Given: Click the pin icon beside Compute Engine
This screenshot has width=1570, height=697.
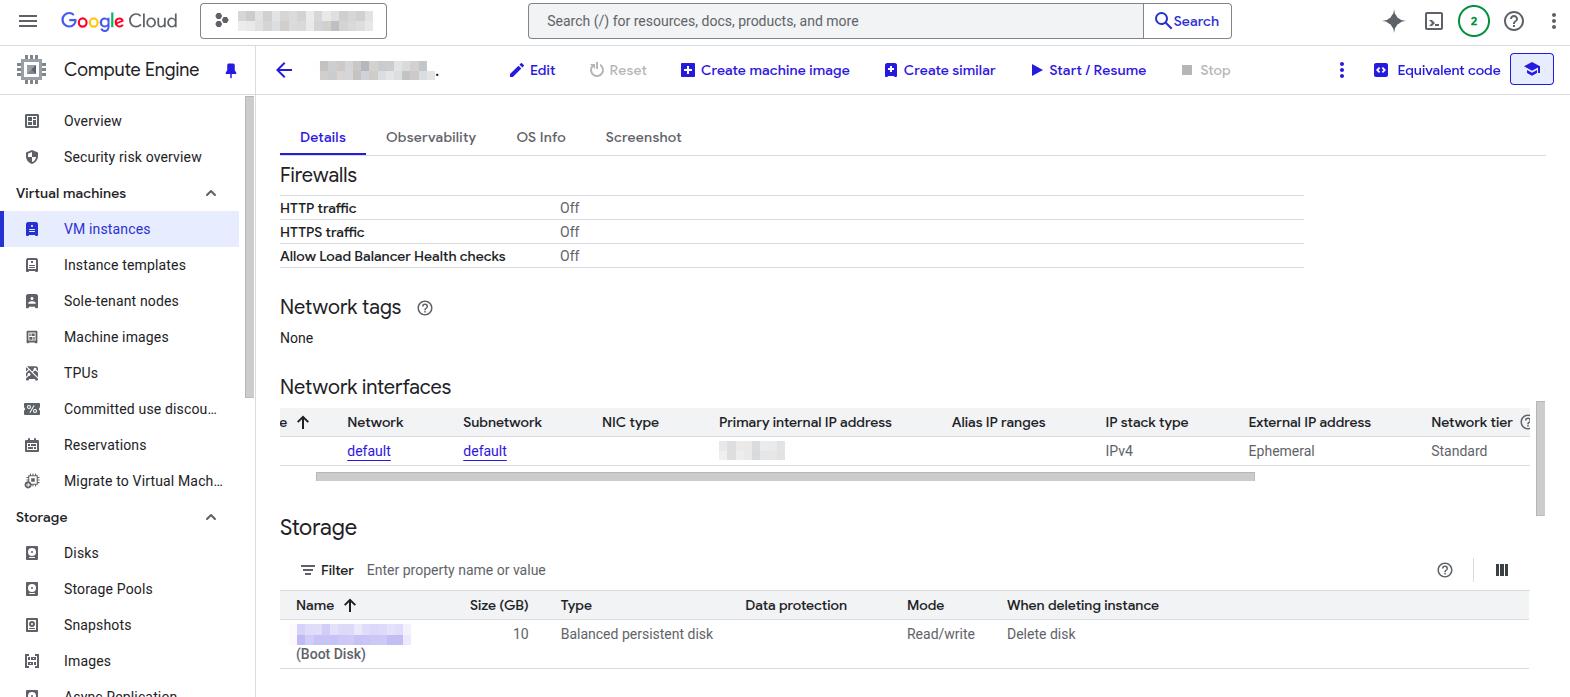Looking at the screenshot, I should point(231,70).
